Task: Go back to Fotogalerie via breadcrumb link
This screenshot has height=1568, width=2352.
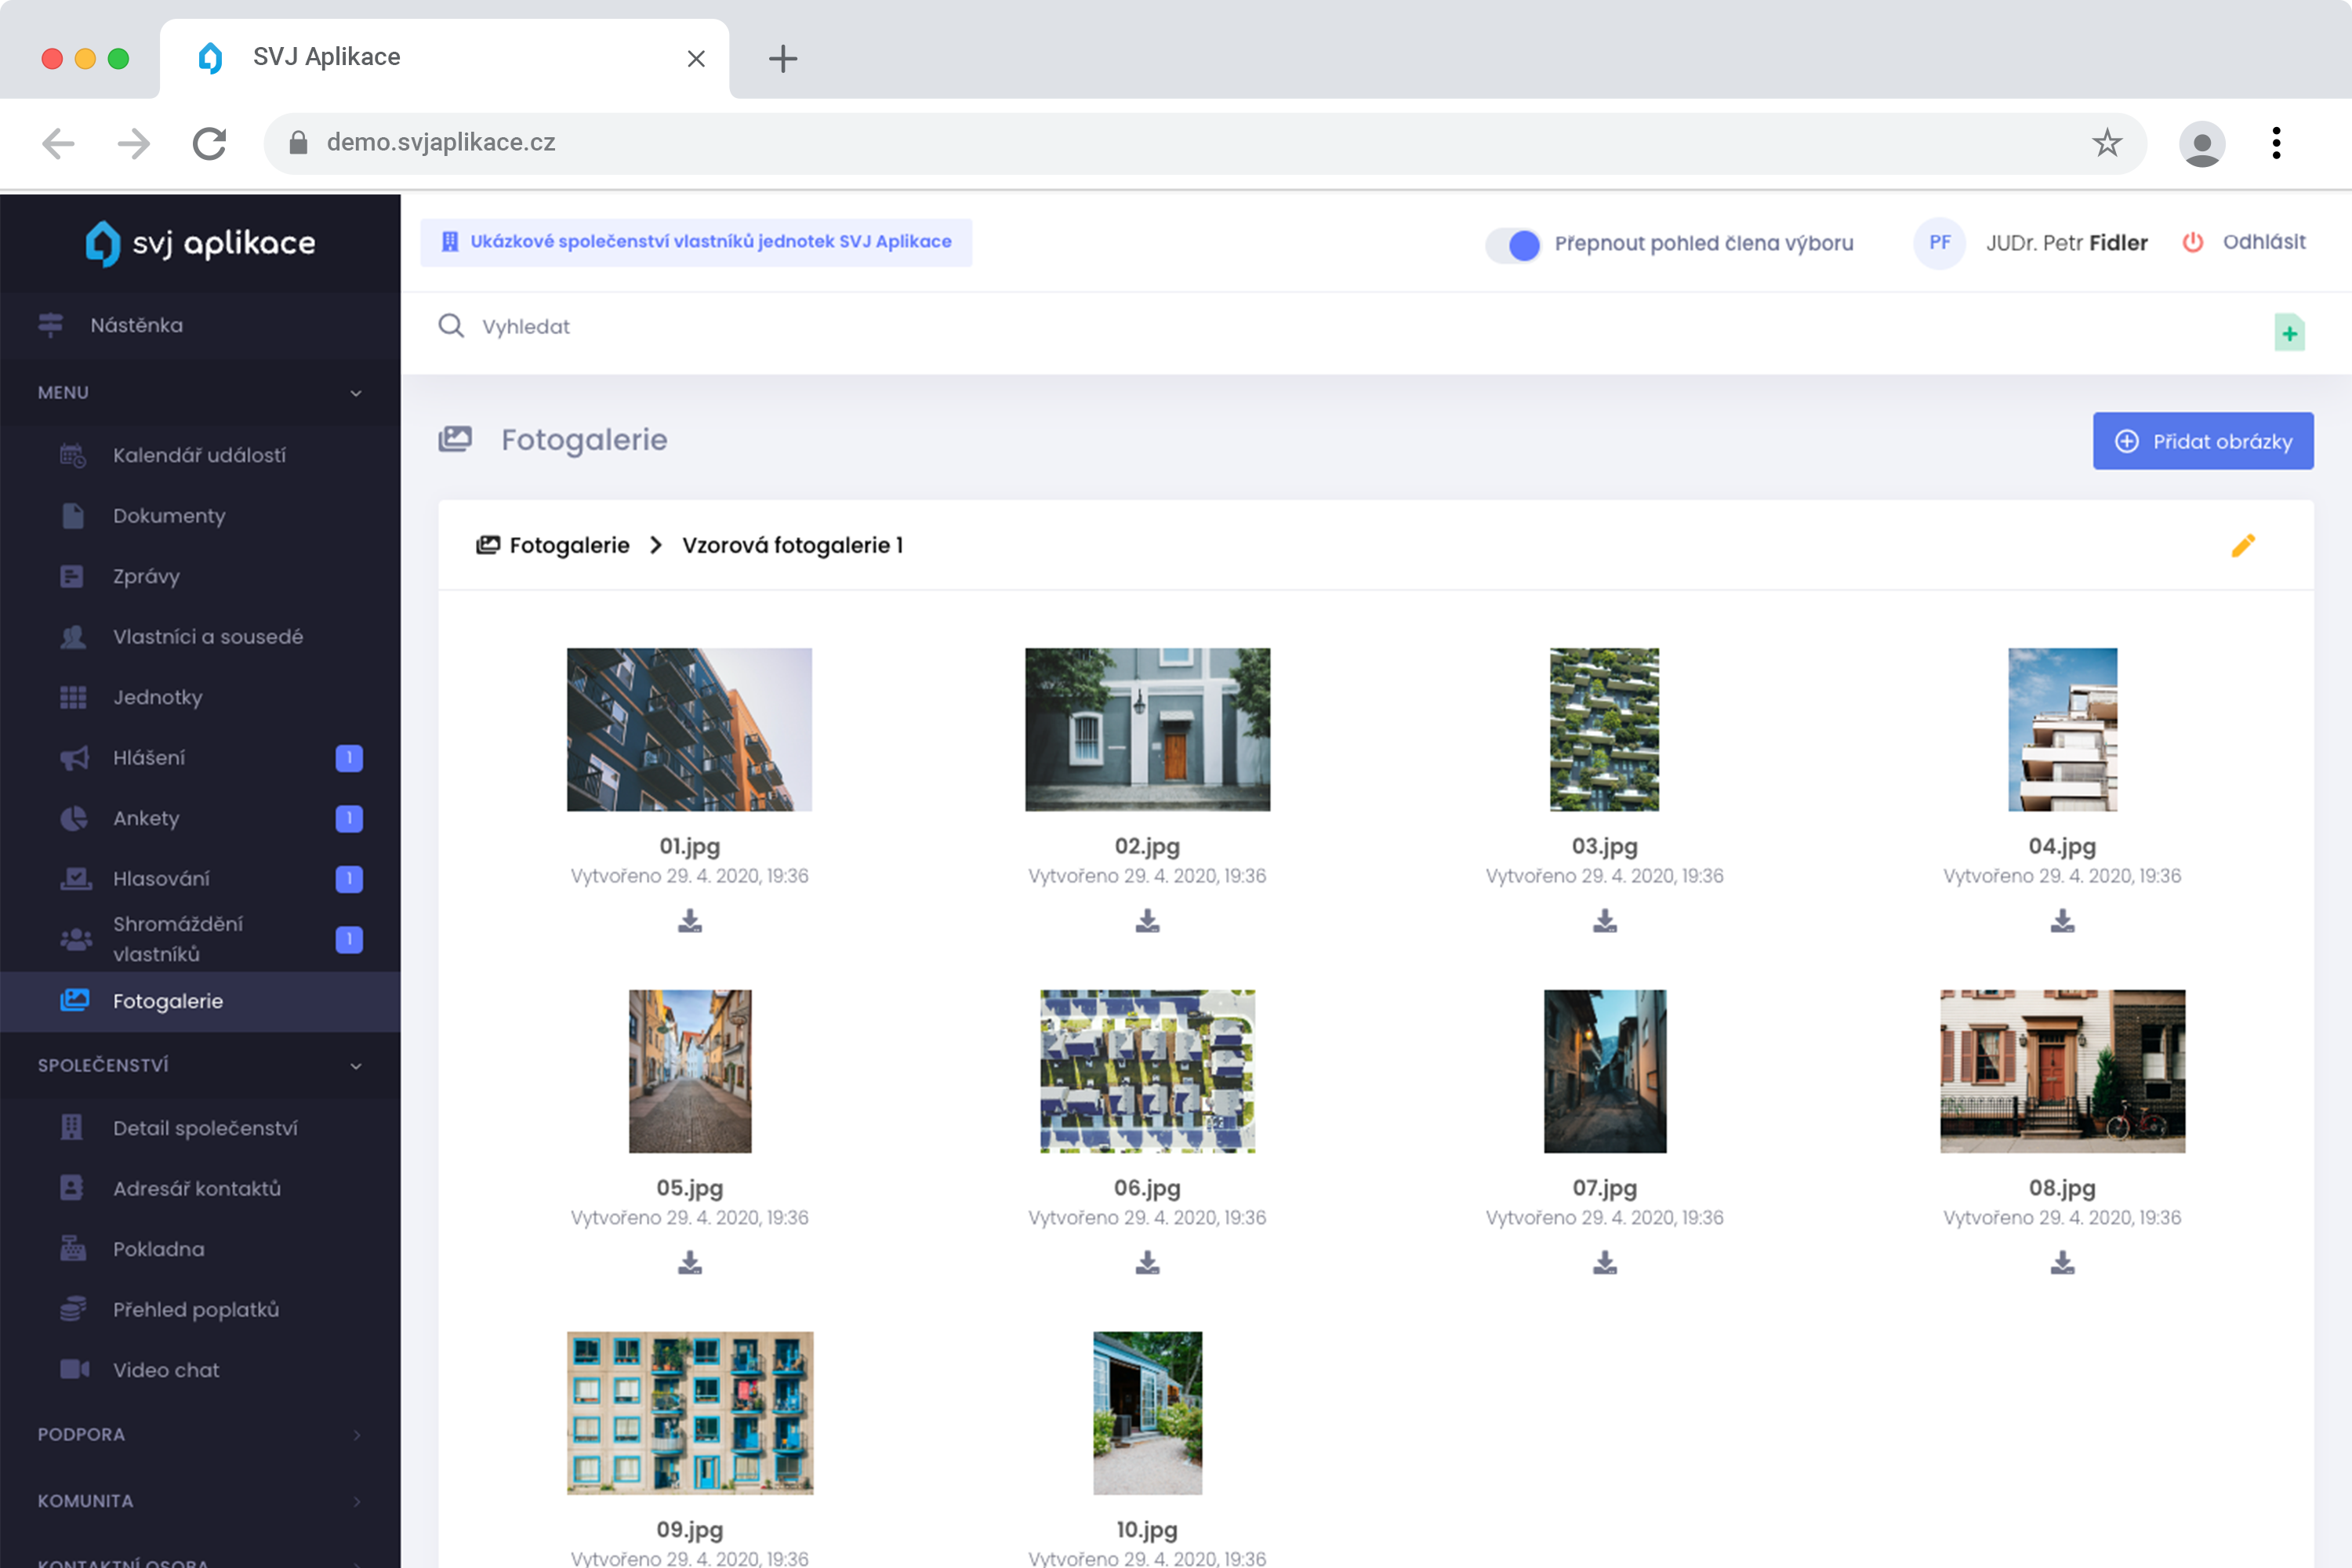Action: tap(568, 545)
